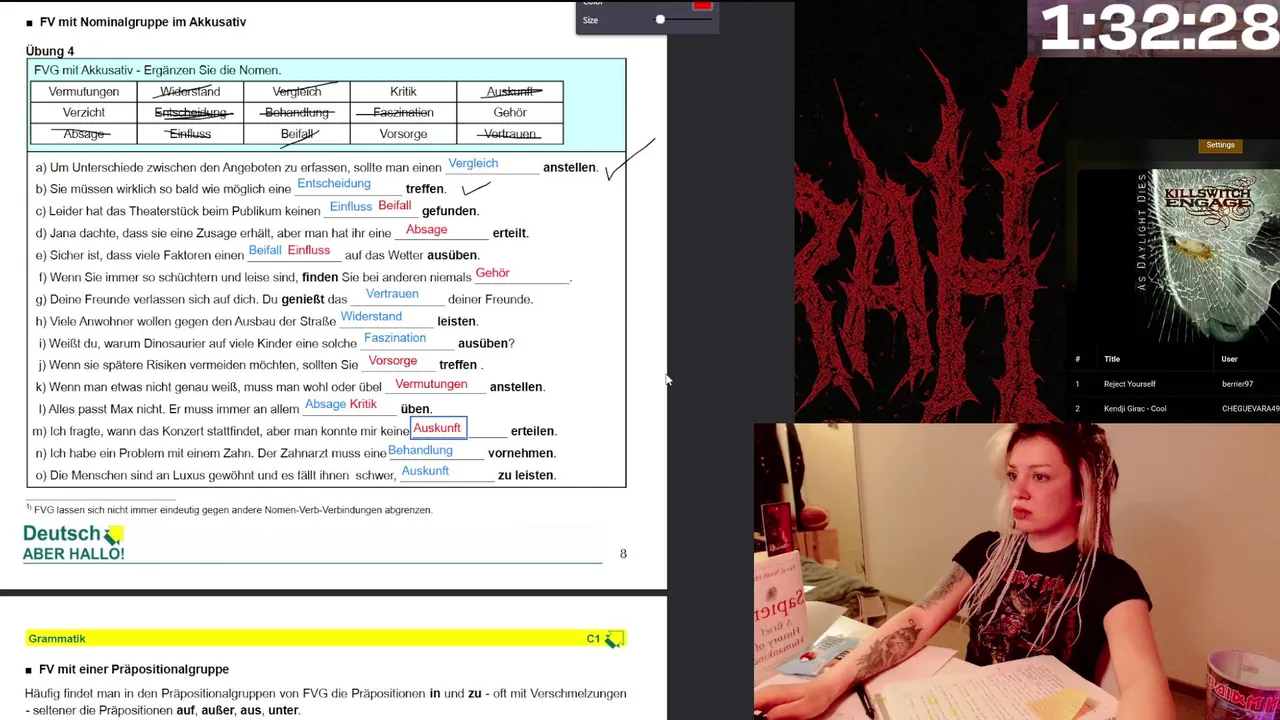Click the focused 'Auskunft' field in sentence m
The width and height of the screenshot is (1280, 720).
[x=438, y=429]
